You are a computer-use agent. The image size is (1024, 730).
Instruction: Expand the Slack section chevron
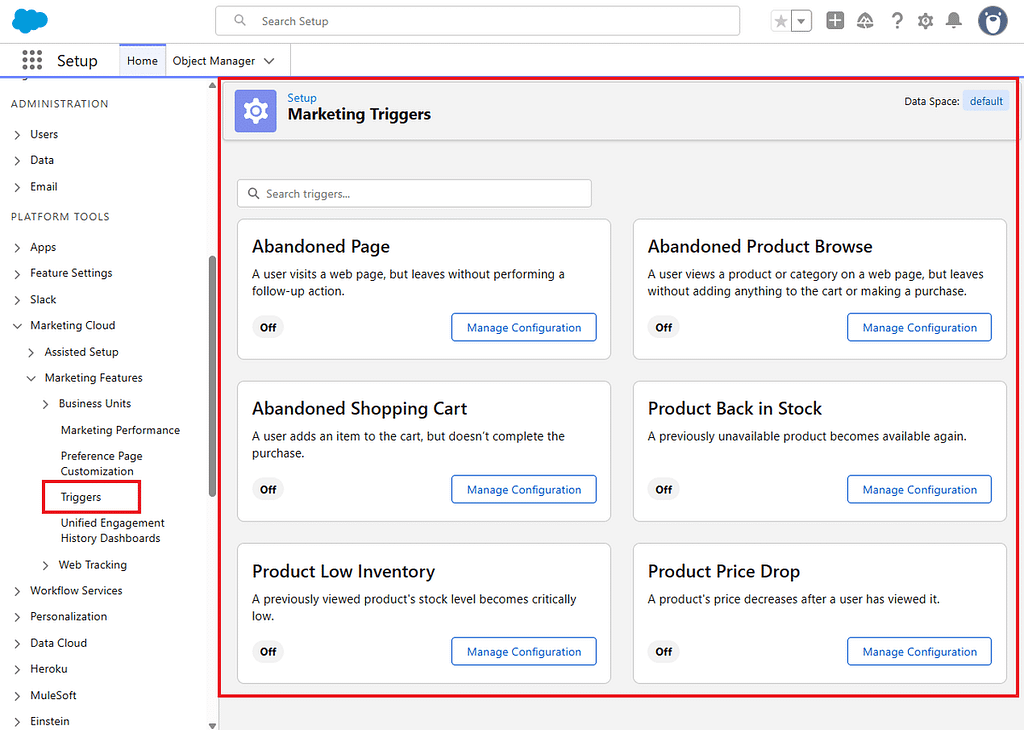pyautogui.click(x=17, y=300)
